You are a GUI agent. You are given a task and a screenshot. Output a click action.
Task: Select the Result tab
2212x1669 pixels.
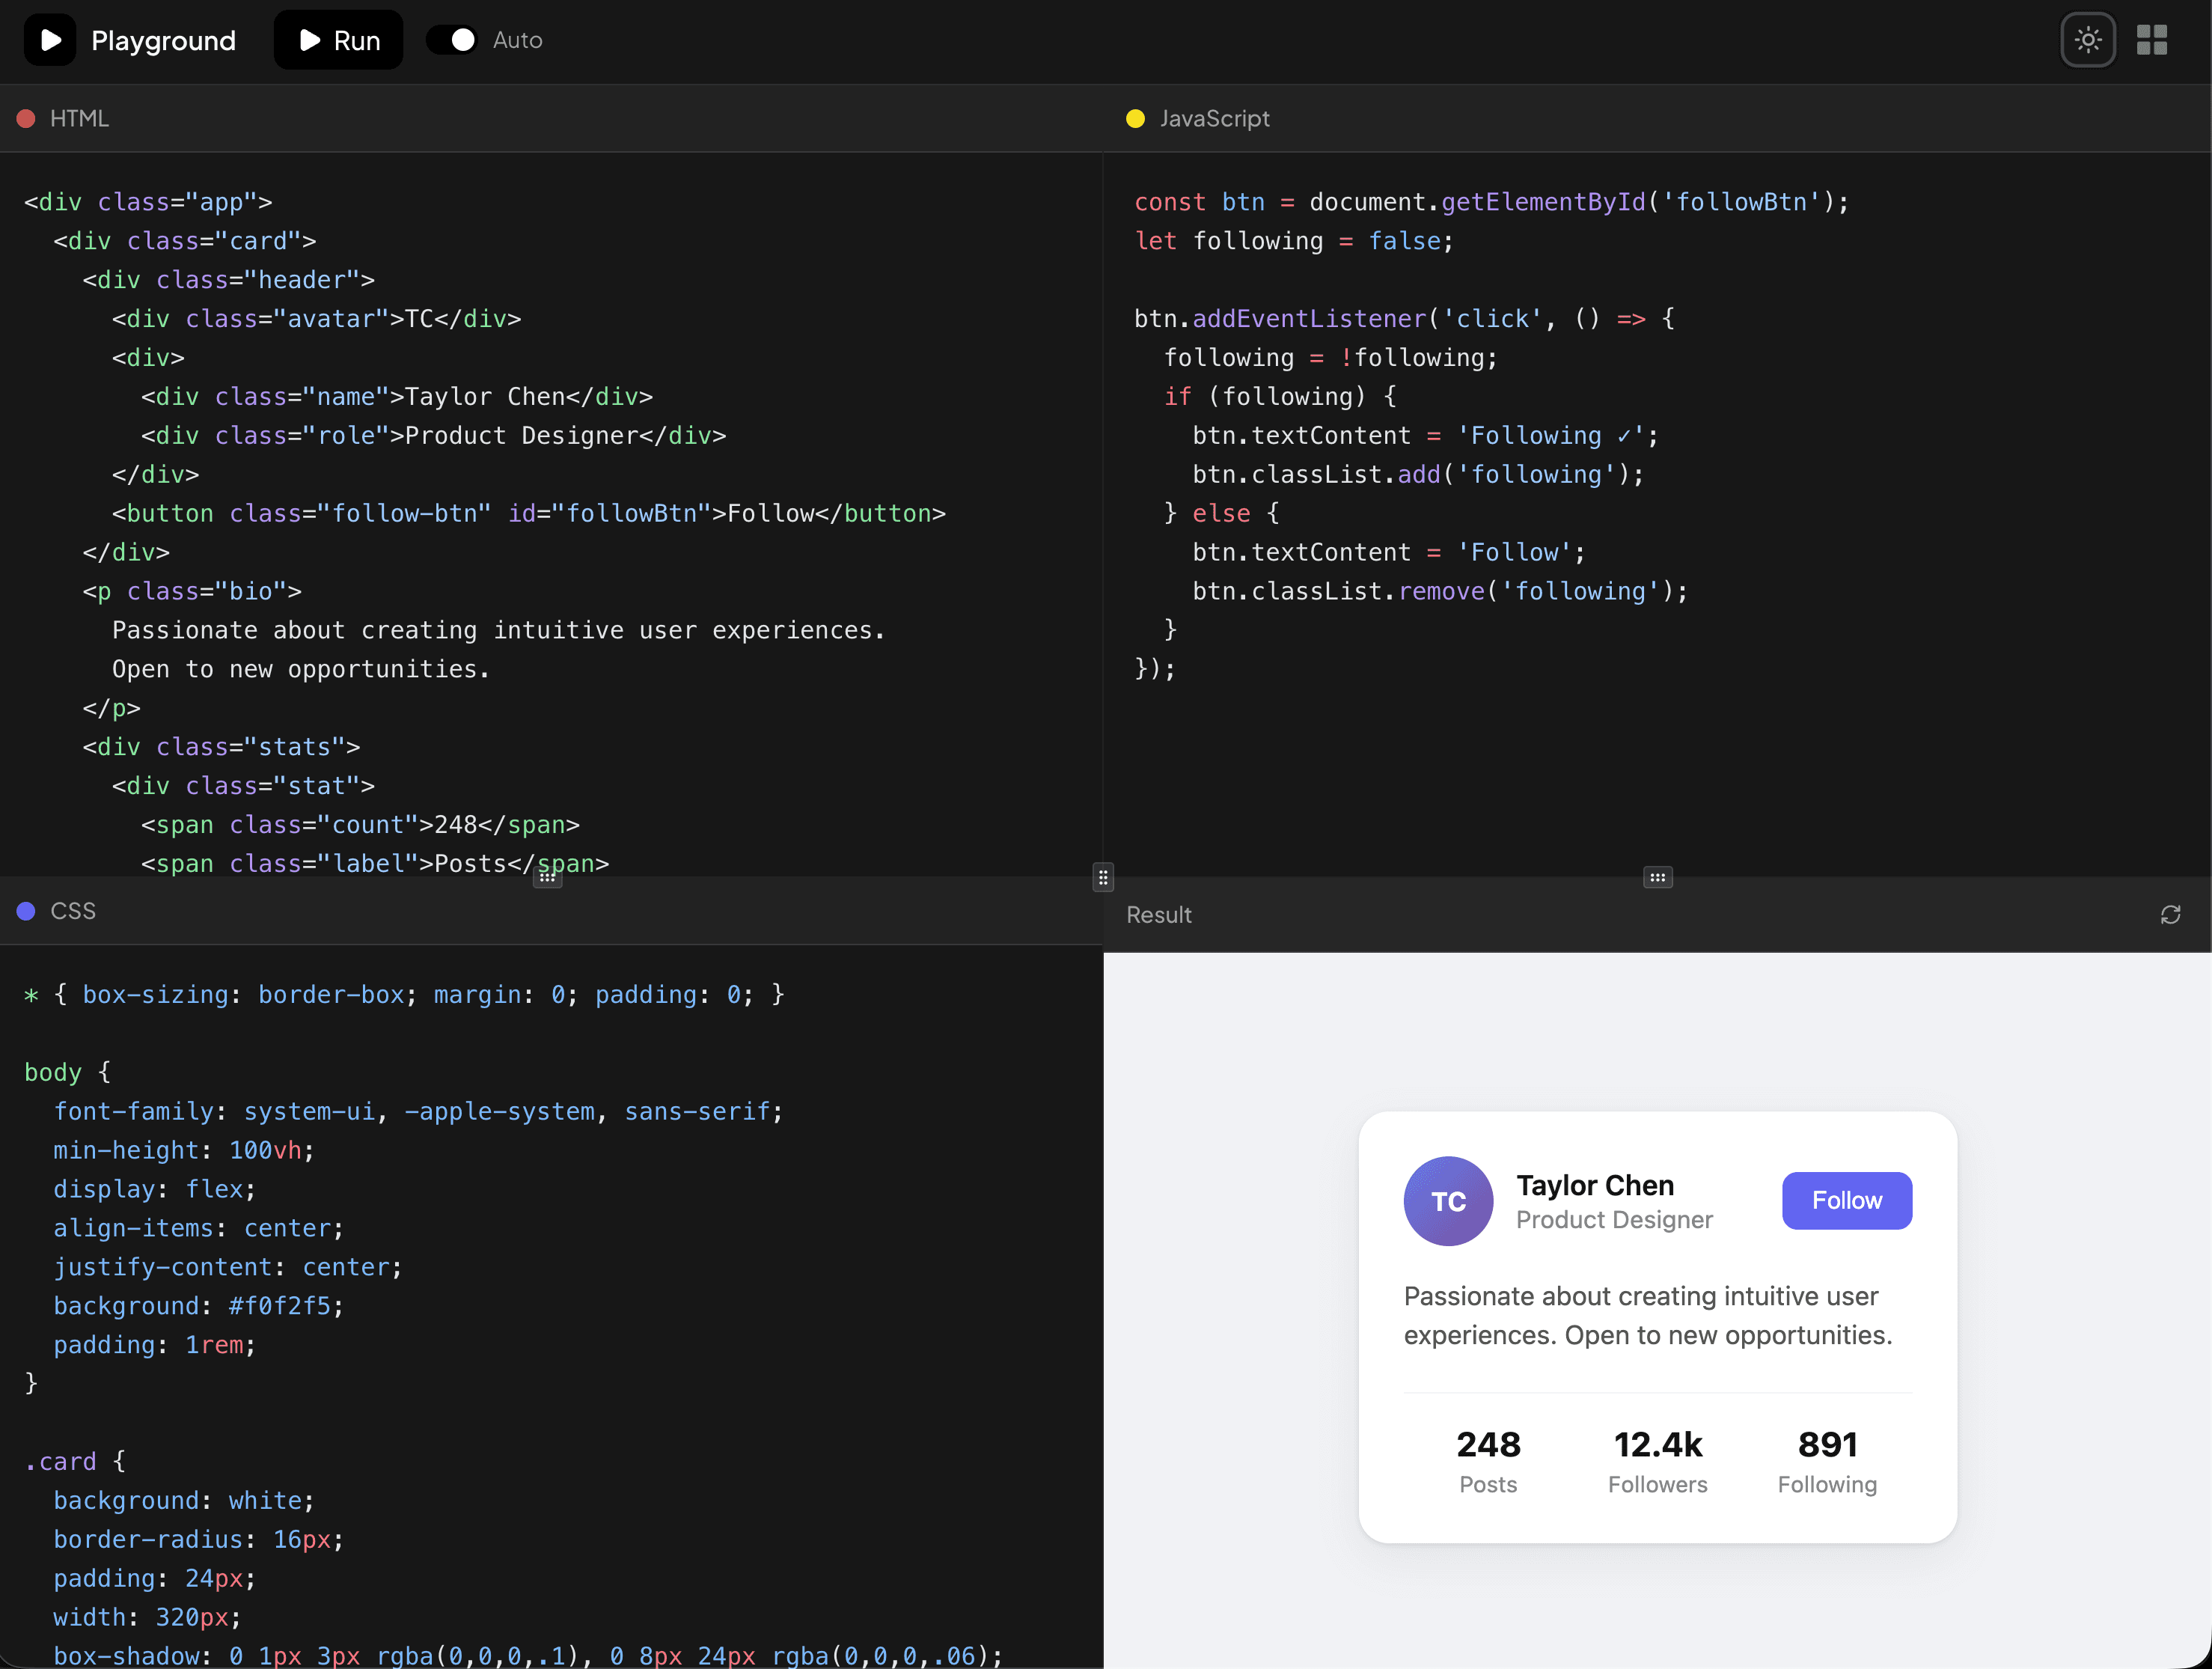(1158, 914)
